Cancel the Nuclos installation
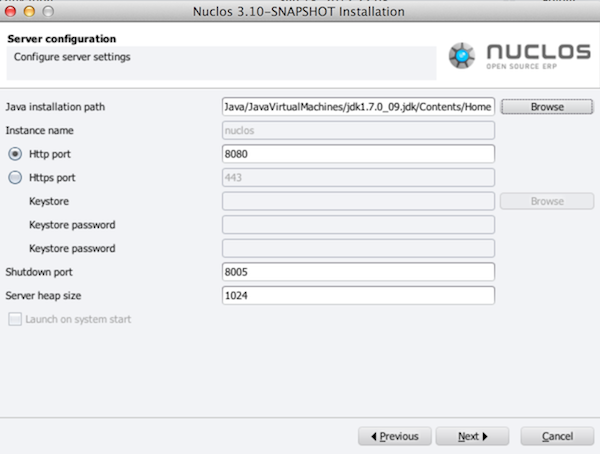 coord(557,436)
